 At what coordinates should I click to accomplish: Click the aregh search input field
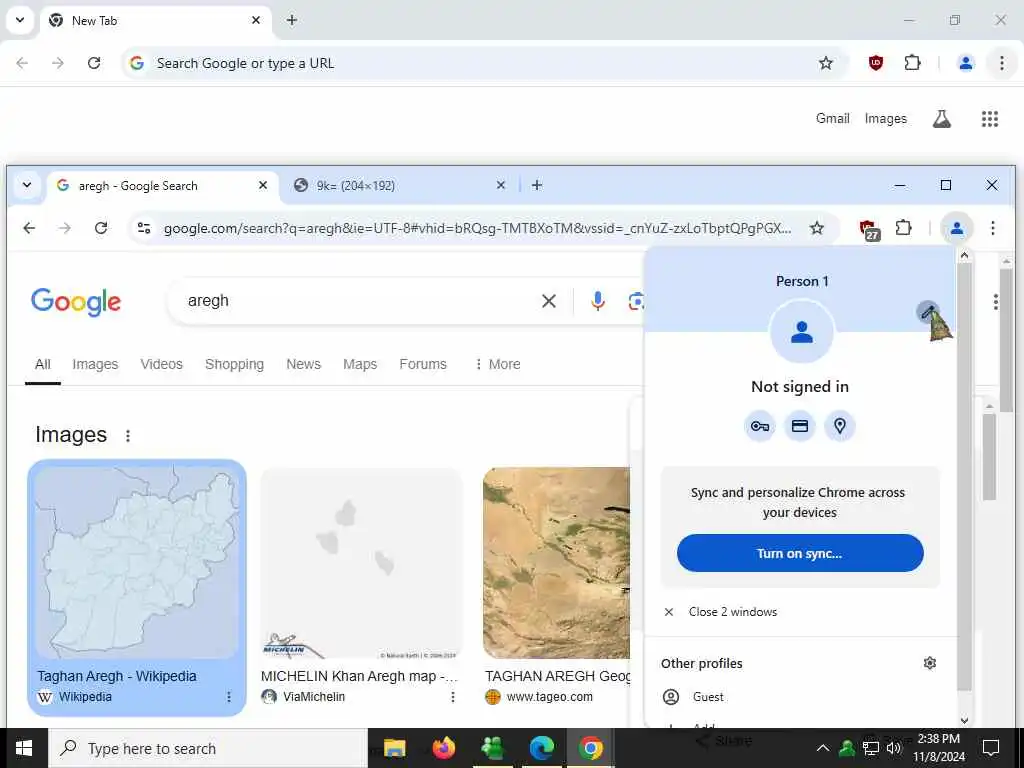click(x=359, y=300)
